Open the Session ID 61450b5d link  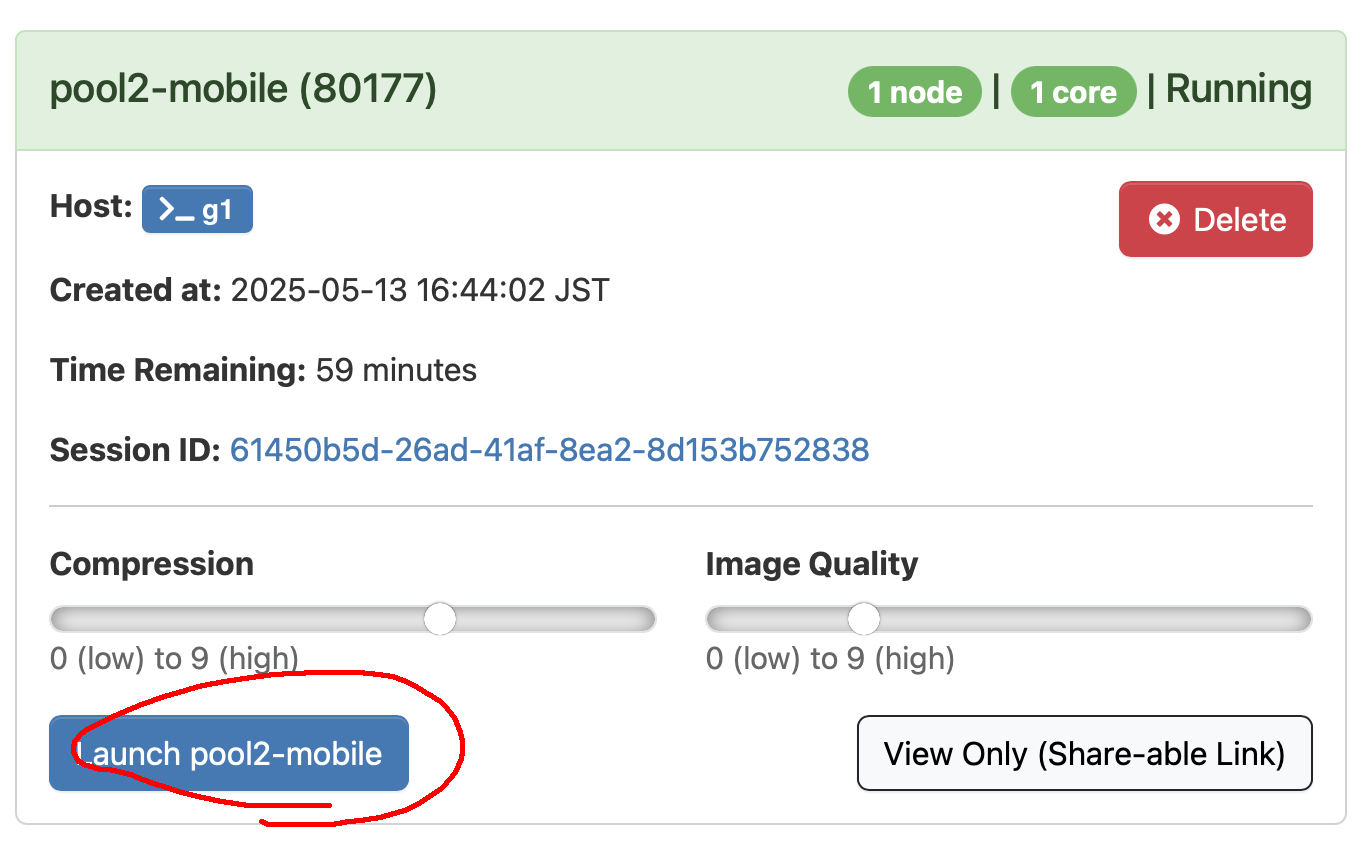point(549,450)
